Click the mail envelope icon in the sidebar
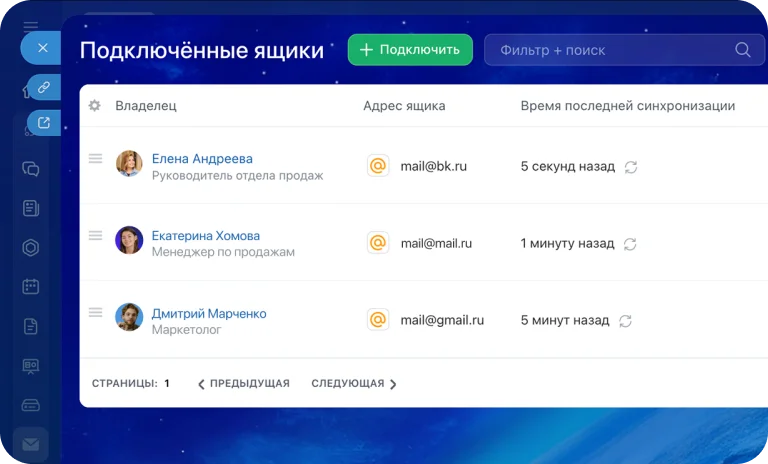Screen dimensions: 768x464 (x=31, y=443)
